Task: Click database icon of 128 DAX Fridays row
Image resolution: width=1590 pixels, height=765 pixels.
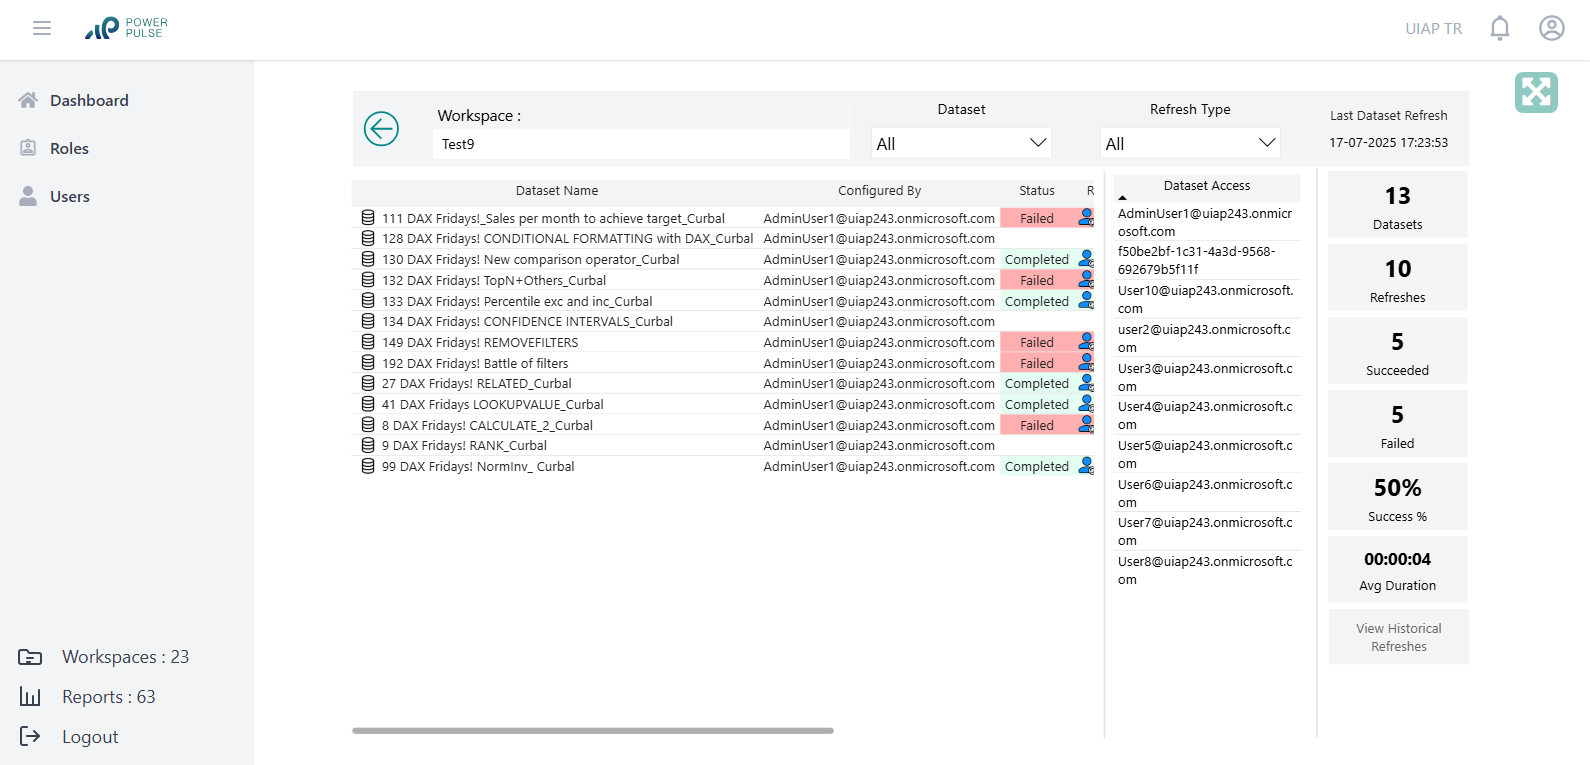Action: pos(368,238)
